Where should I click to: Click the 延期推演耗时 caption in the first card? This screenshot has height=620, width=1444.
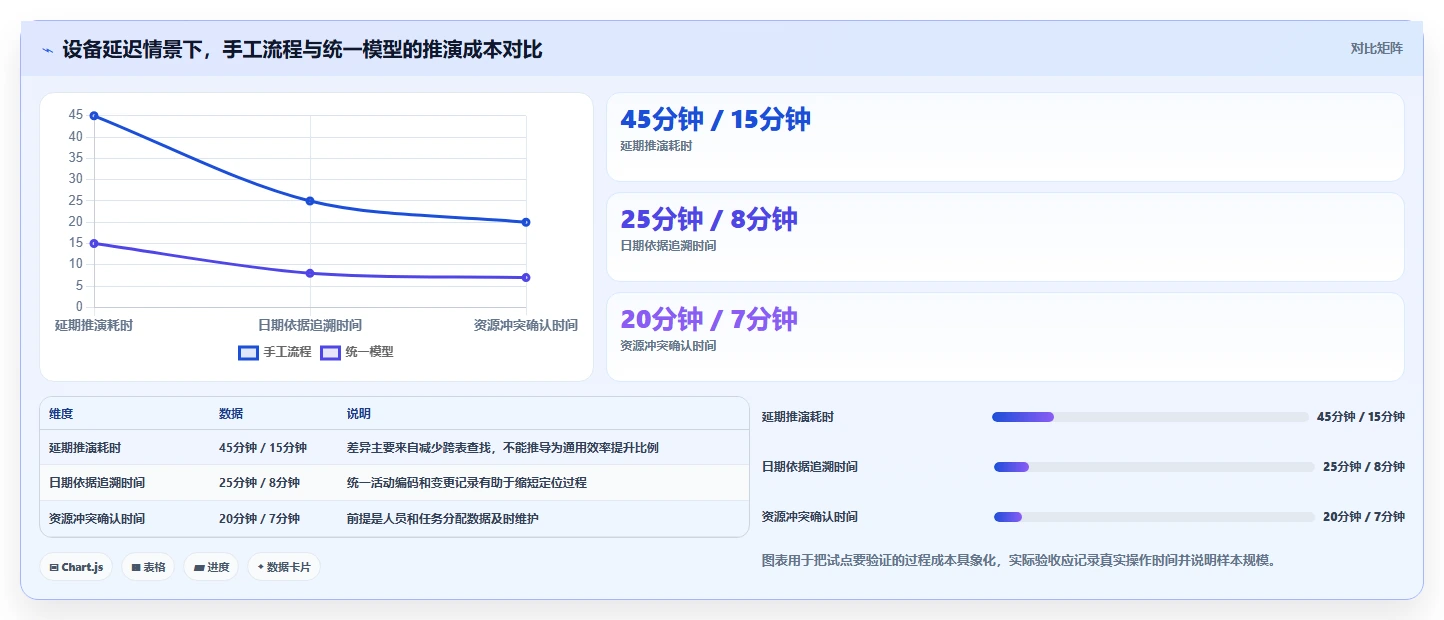tap(656, 146)
